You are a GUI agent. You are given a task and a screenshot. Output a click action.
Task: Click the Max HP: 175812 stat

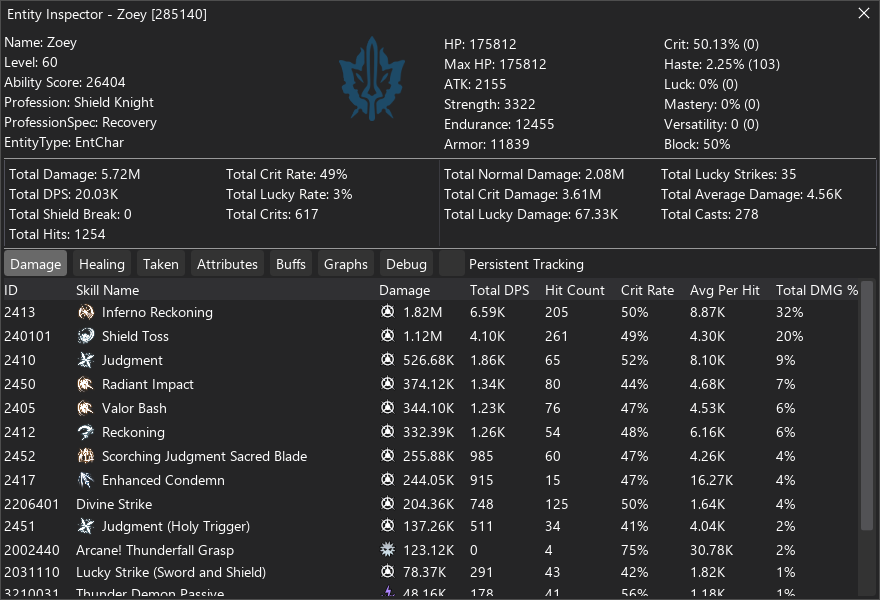(x=495, y=64)
